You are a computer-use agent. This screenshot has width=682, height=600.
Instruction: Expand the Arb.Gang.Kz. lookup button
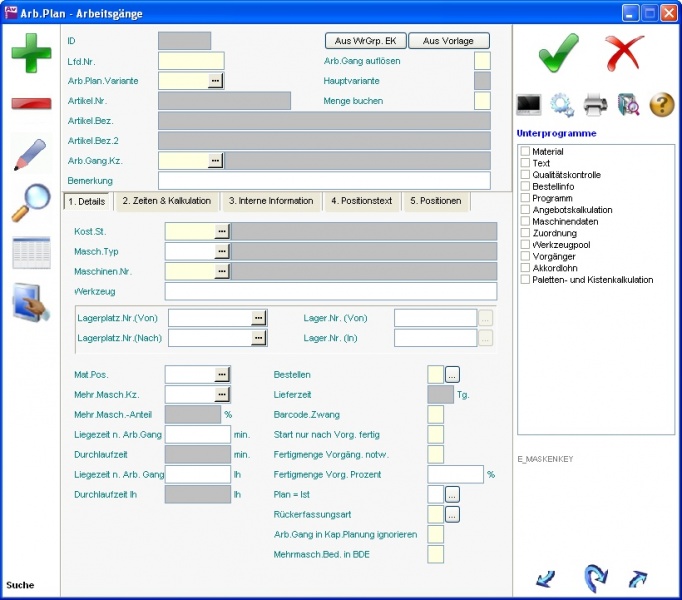tap(215, 160)
